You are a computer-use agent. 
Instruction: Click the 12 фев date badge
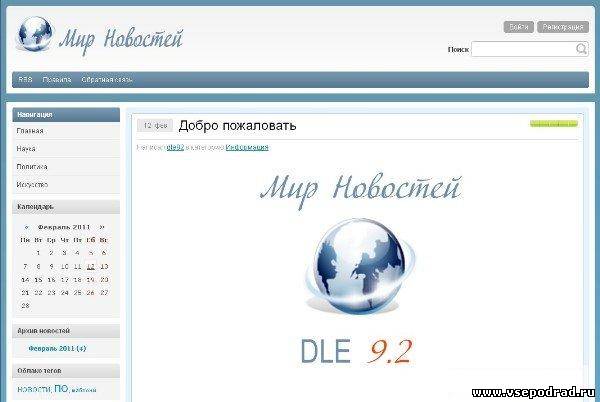tap(155, 125)
